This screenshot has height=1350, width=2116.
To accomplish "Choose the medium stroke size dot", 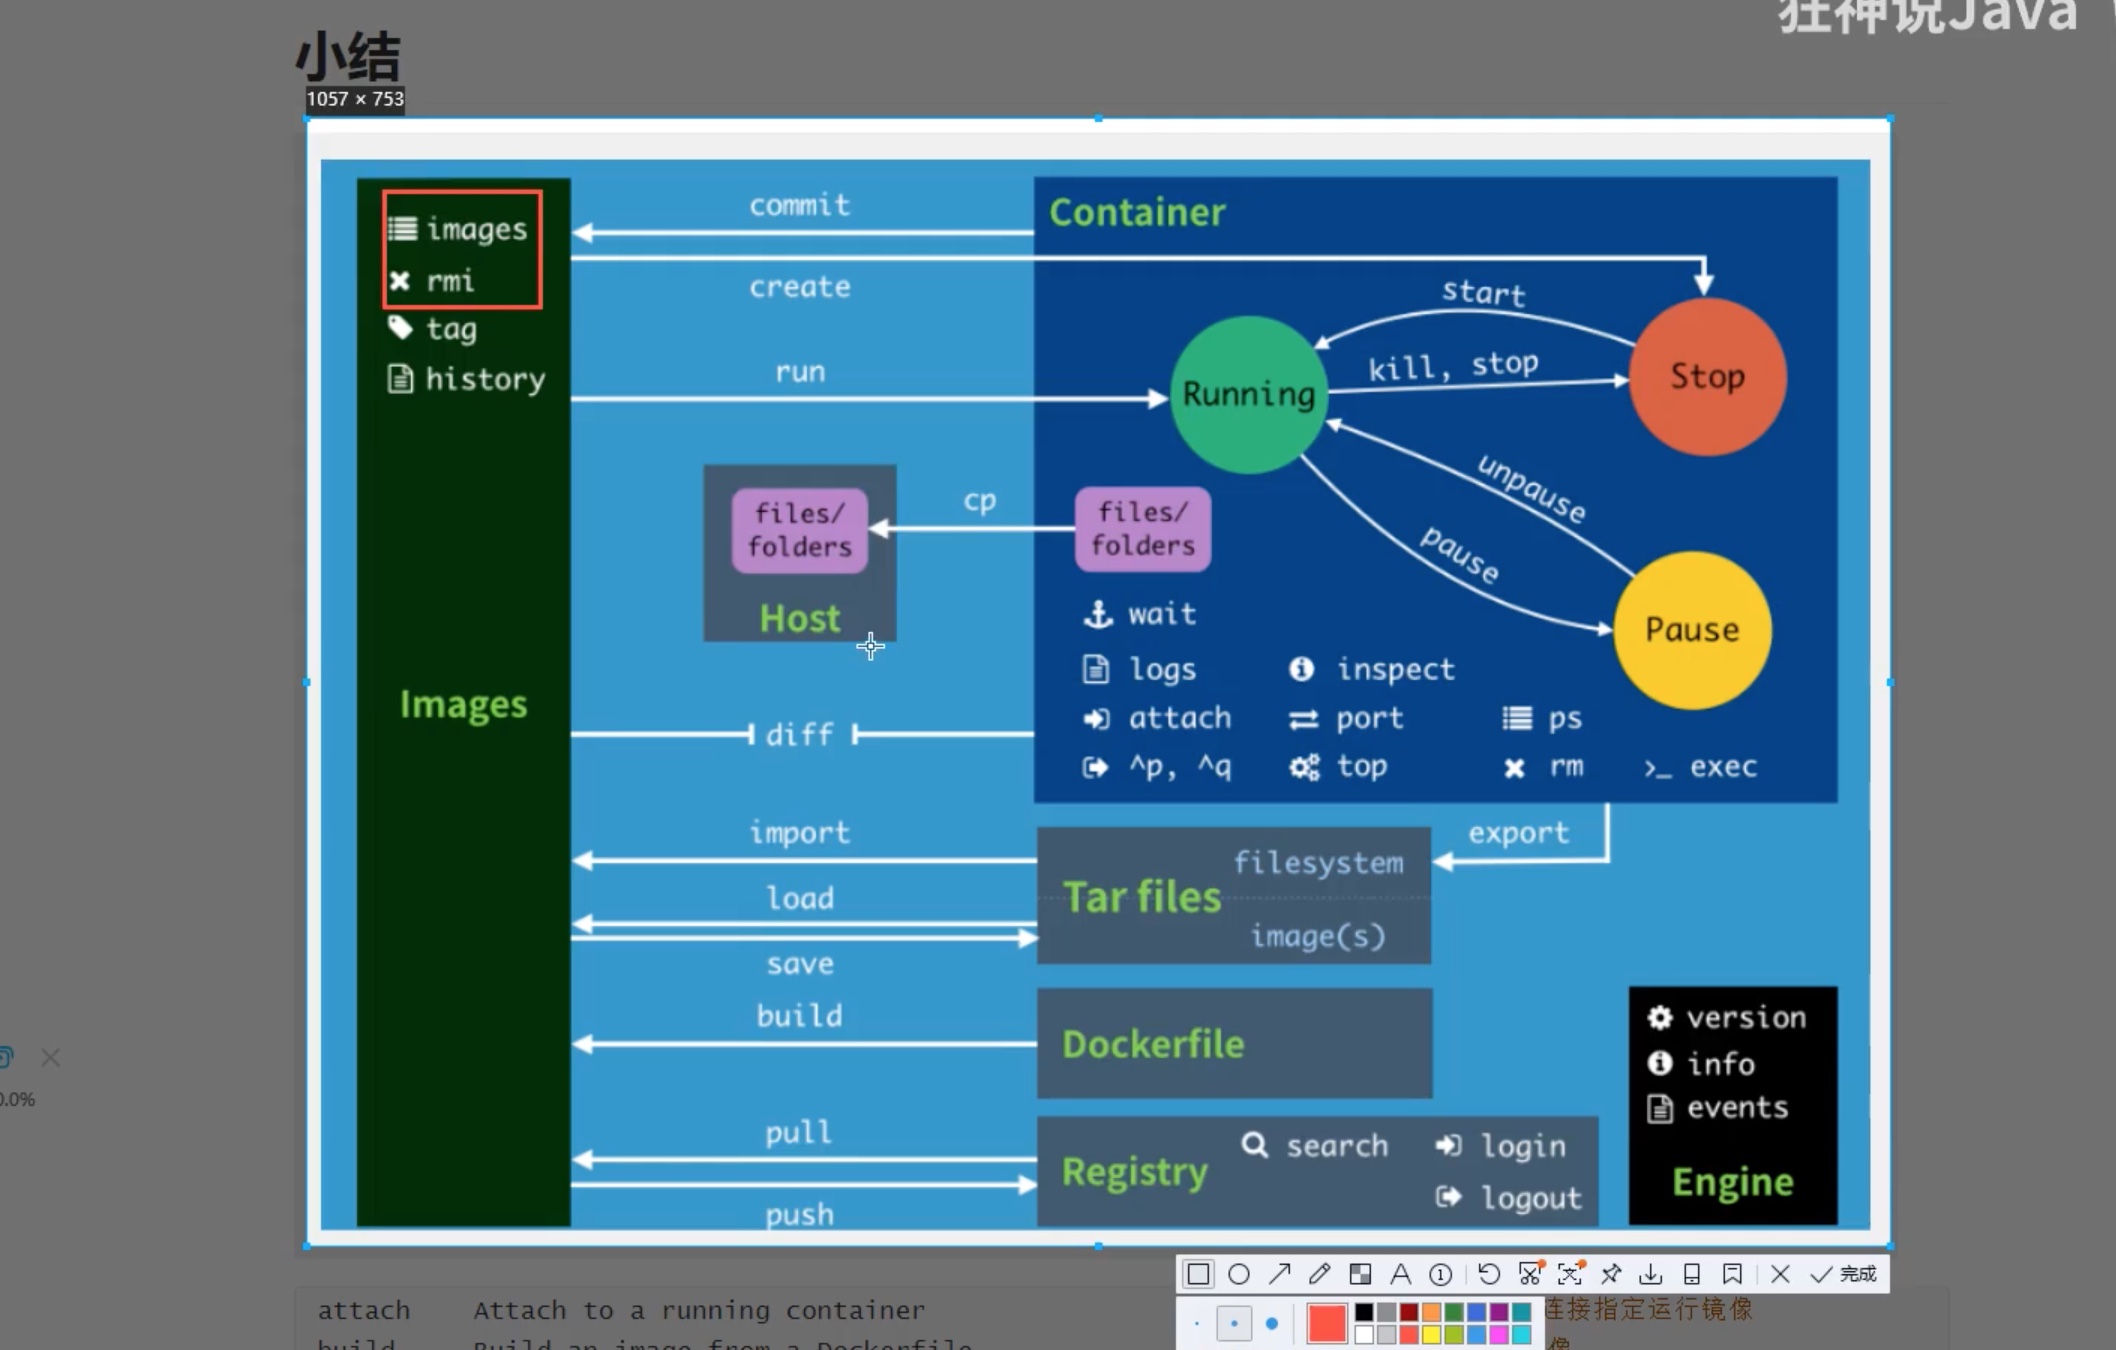I will tap(1234, 1324).
